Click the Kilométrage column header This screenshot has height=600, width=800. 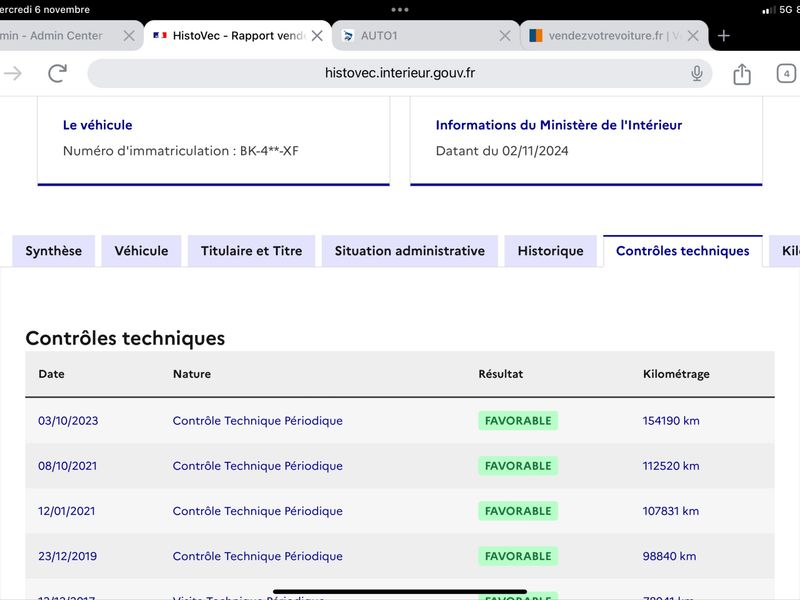pyautogui.click(x=676, y=374)
